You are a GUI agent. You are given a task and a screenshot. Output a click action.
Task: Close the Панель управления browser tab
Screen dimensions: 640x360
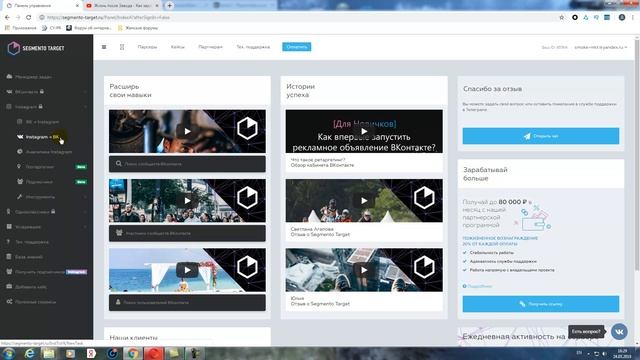coord(77,6)
